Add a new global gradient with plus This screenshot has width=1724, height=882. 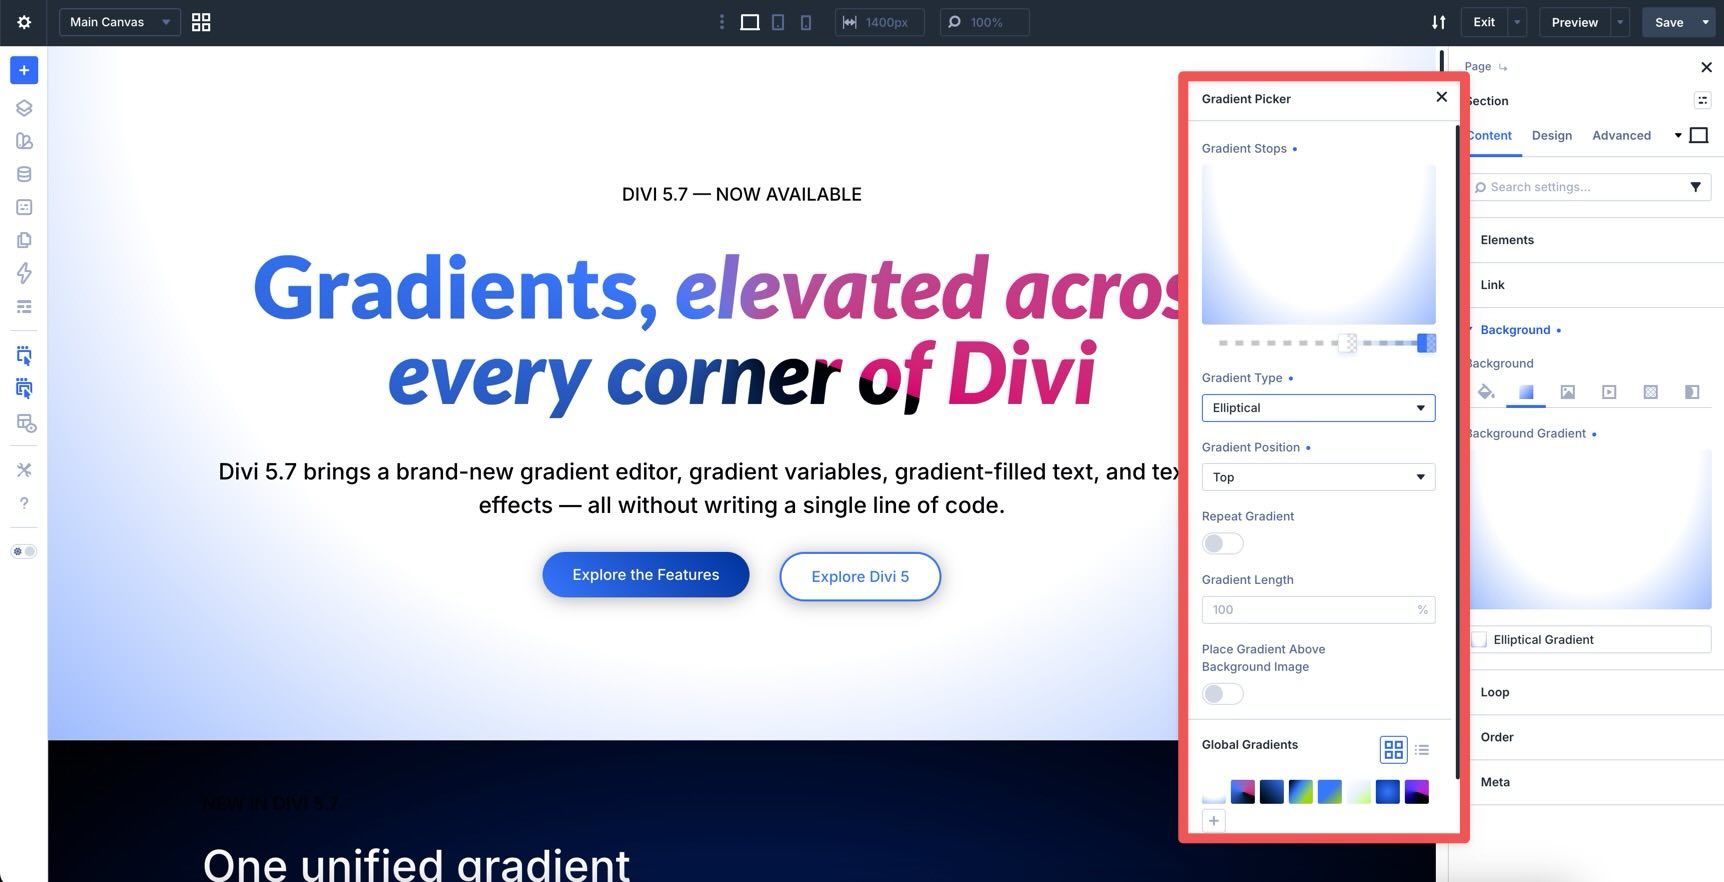pyautogui.click(x=1213, y=821)
